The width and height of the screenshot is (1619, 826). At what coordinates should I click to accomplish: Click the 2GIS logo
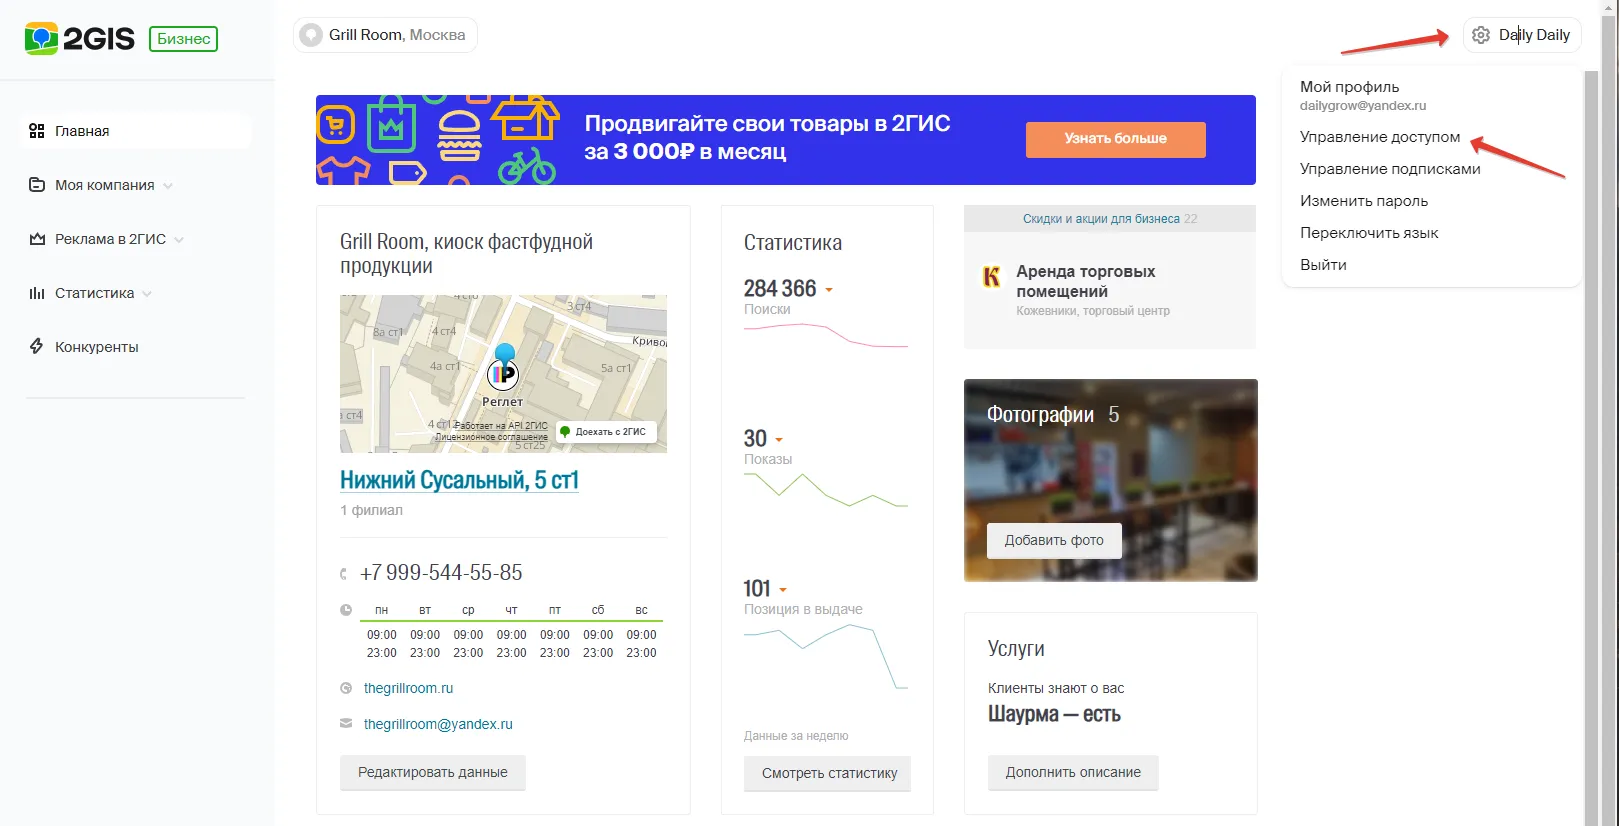click(x=79, y=39)
